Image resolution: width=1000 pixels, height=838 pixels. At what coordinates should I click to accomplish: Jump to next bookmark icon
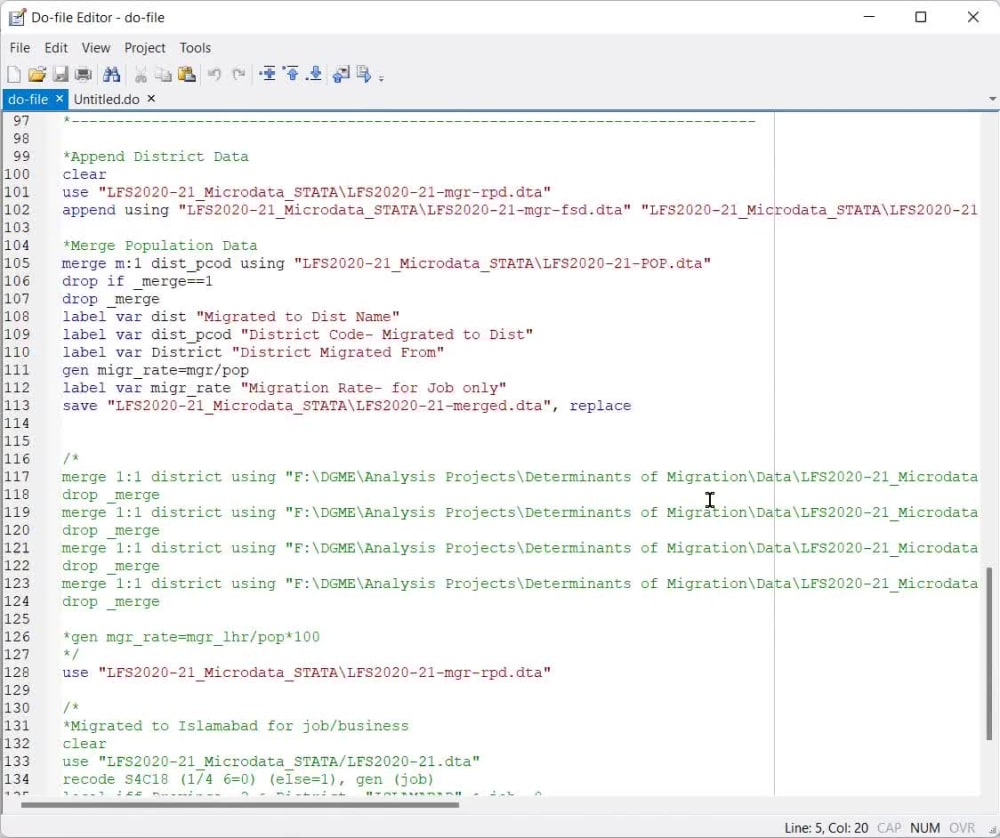click(x=314, y=75)
